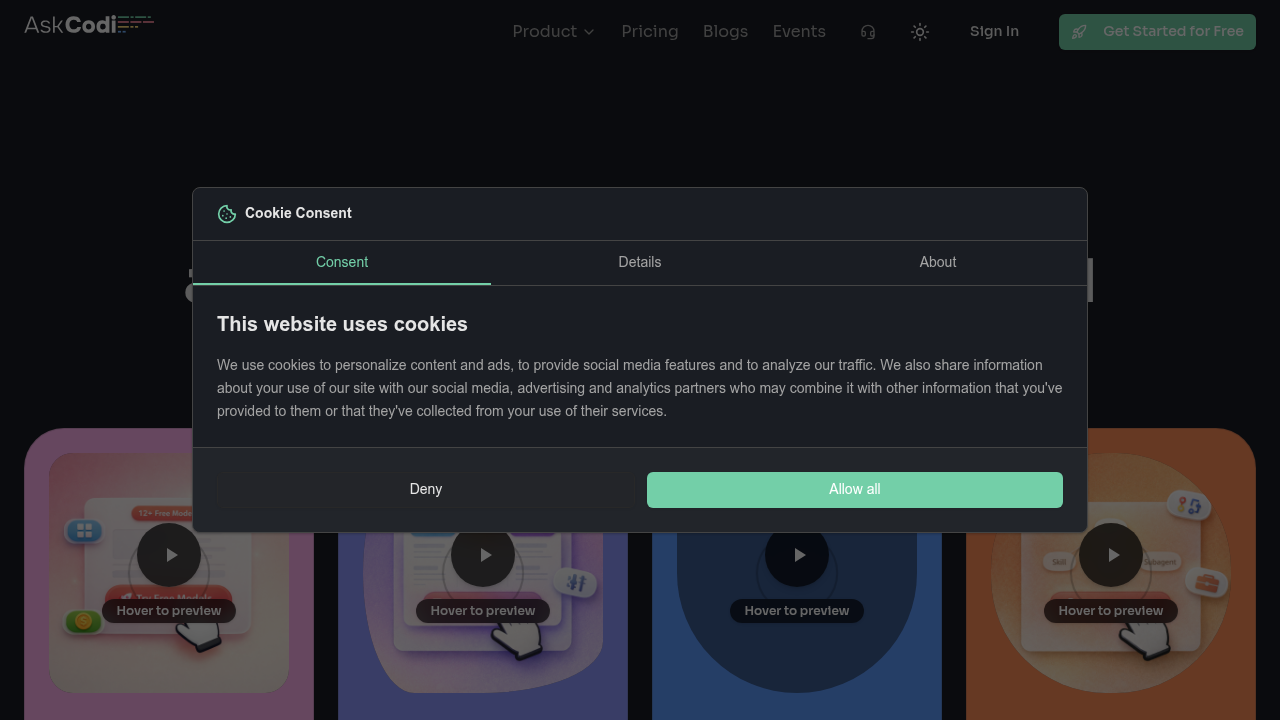Toggle the sun theme switcher icon
1280x720 pixels.
[x=920, y=32]
